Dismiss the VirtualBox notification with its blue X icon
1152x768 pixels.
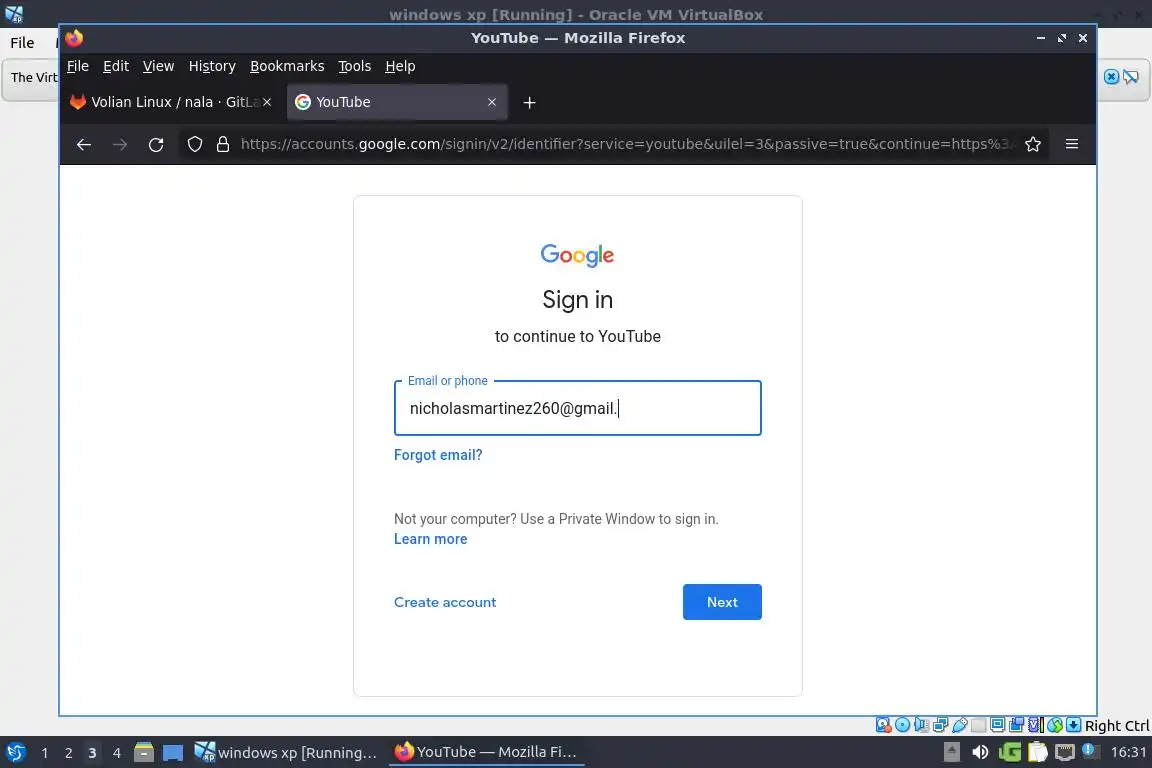(1112, 76)
